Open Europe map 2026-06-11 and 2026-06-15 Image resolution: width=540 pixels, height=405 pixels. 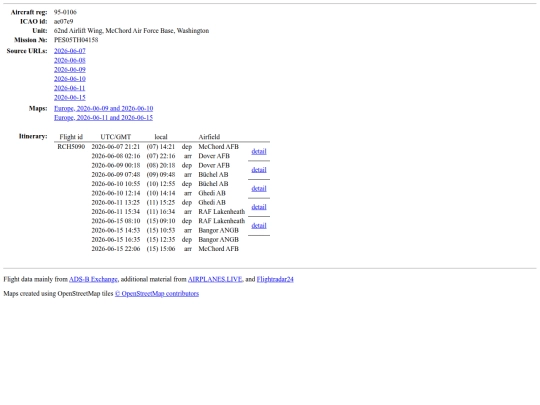click(x=103, y=118)
